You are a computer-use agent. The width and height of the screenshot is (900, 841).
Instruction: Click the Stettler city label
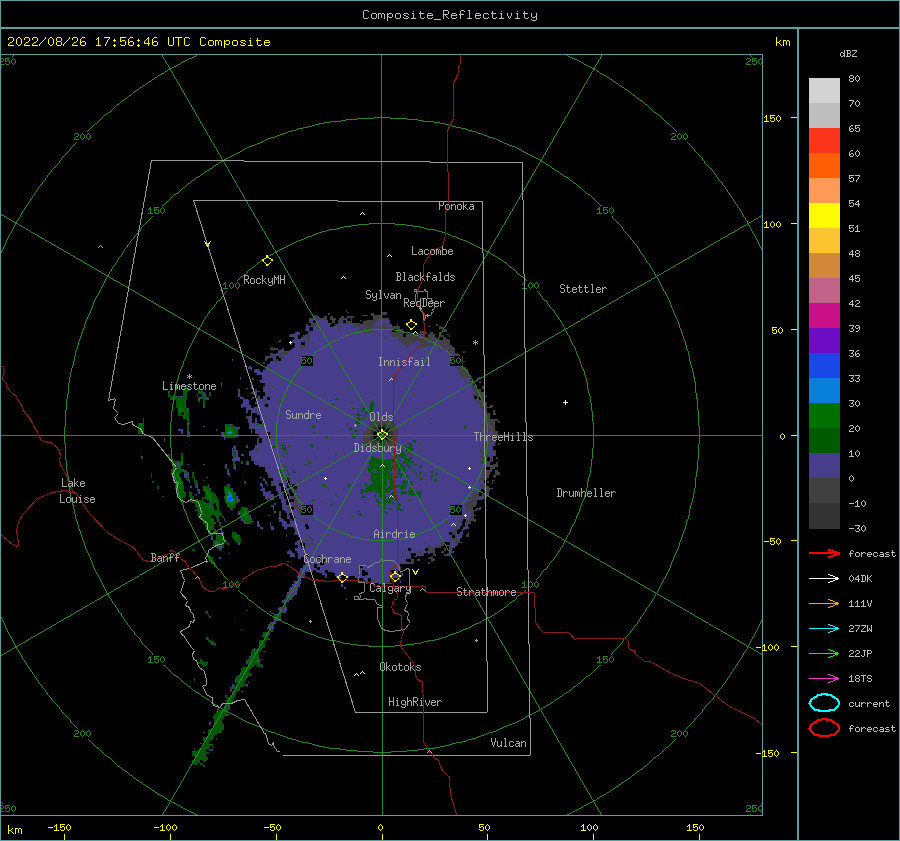click(583, 289)
